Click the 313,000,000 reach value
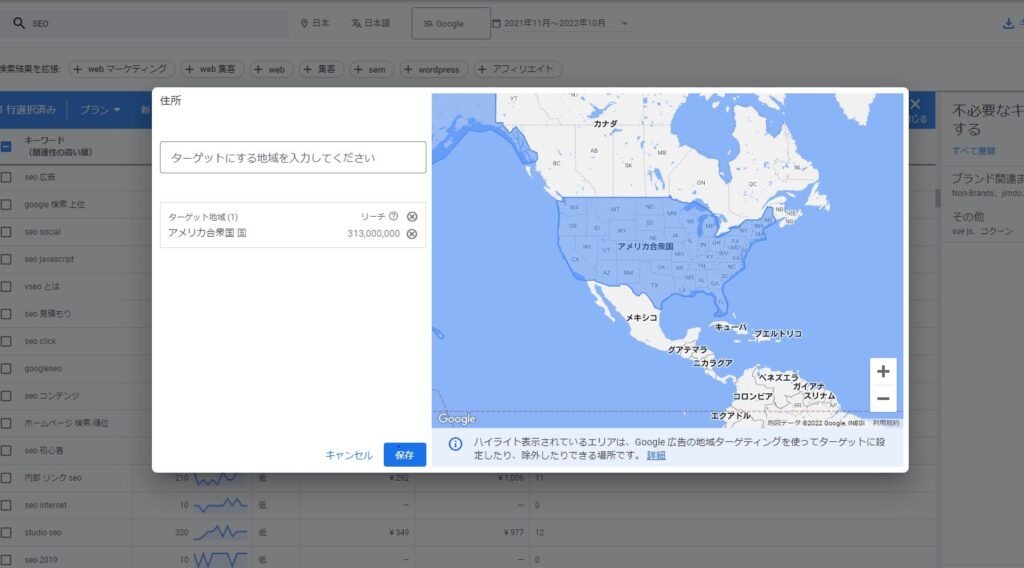The height and width of the screenshot is (568, 1024). tap(374, 234)
